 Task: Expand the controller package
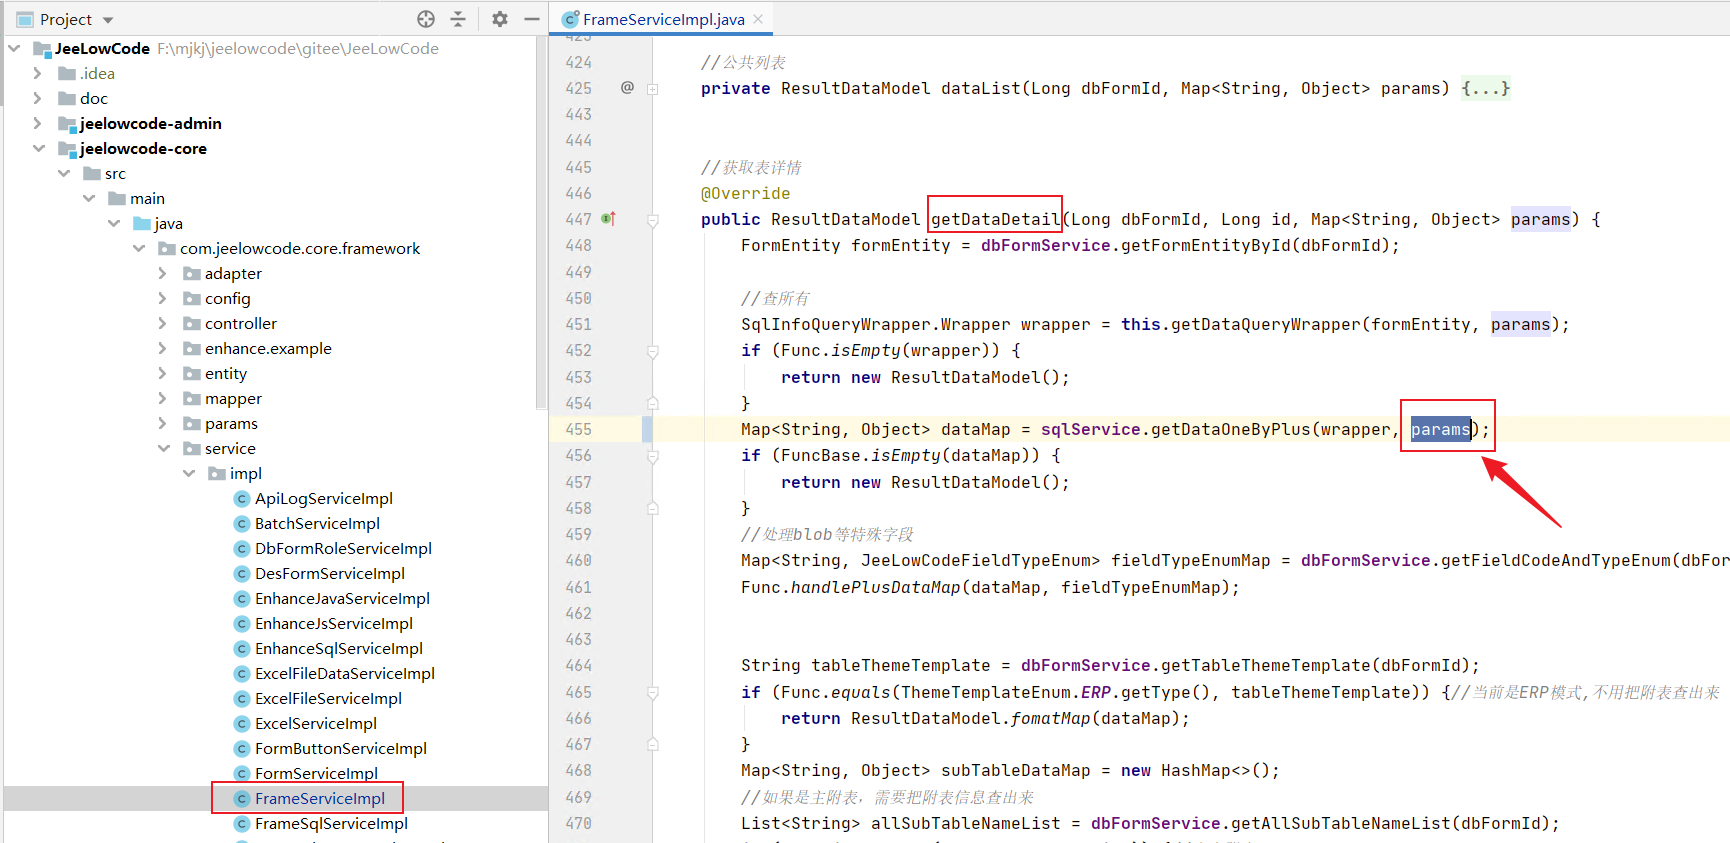click(x=163, y=324)
